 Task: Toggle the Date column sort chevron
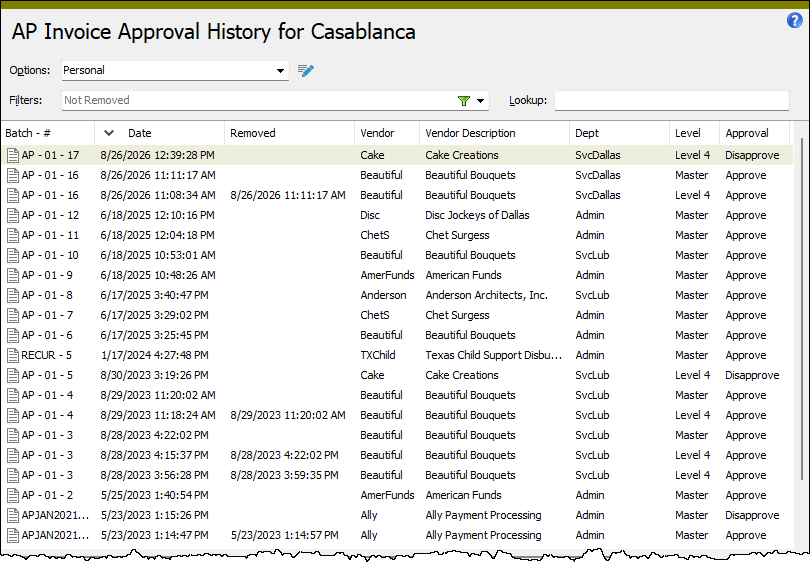[x=108, y=133]
